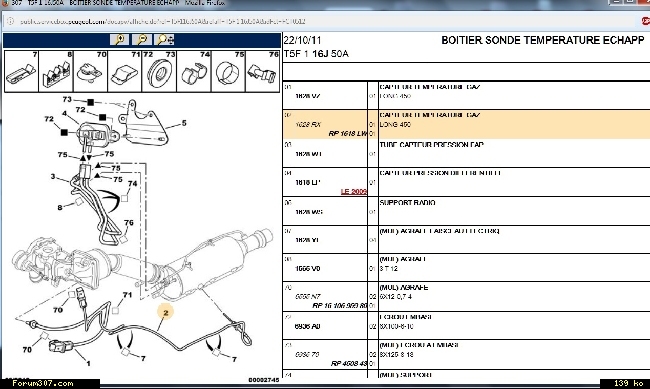650x389 pixels.
Task: Open part thumbnail number 71
Action: point(125,71)
